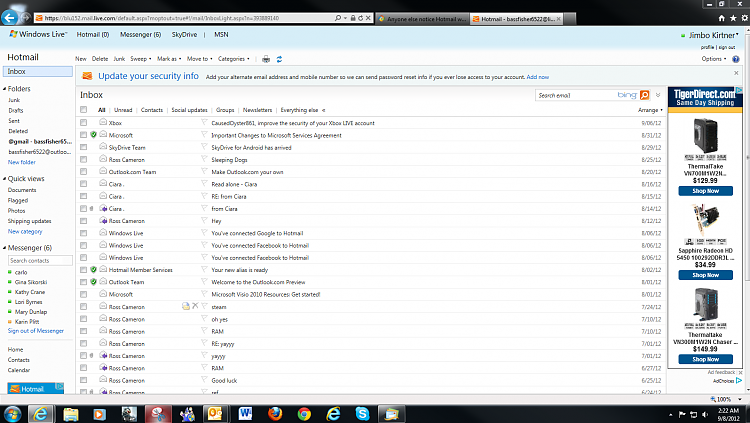
Task: Click the volume speaker icon in system tray
Action: (x=705, y=414)
